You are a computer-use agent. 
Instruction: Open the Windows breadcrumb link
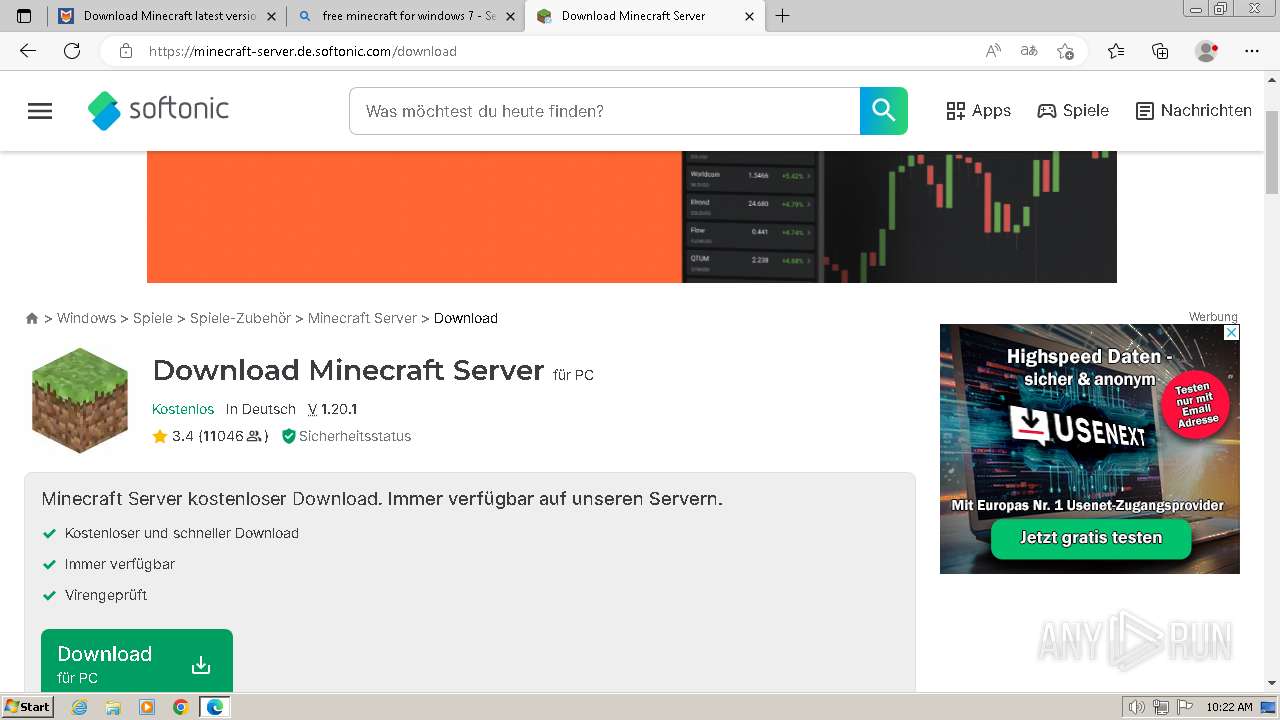click(86, 318)
